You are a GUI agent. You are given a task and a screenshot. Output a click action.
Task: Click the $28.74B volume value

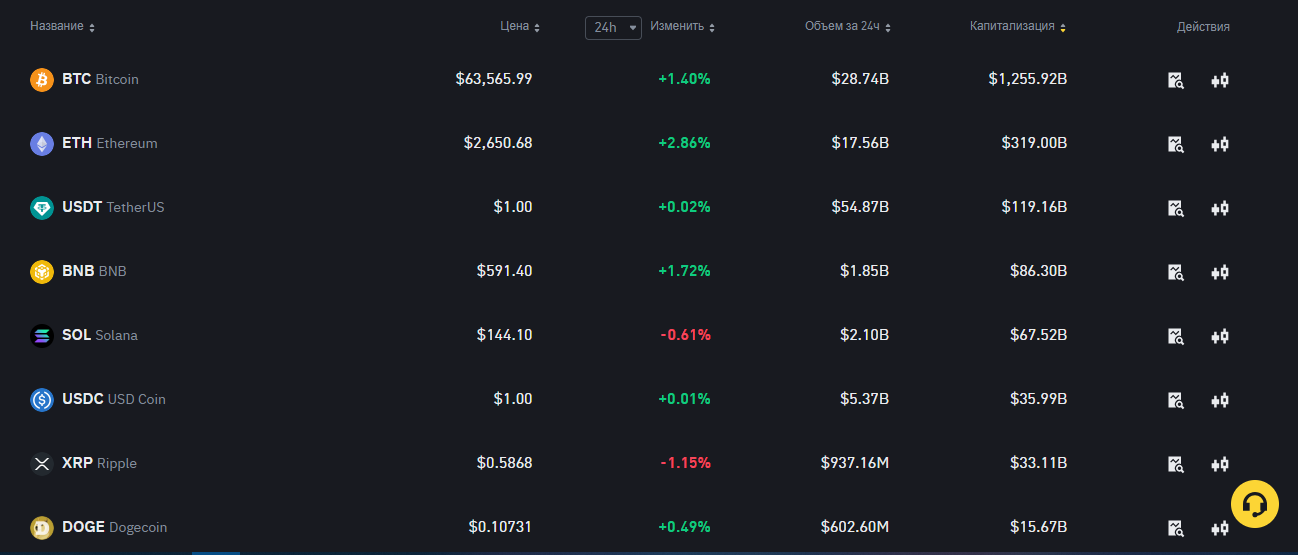860,79
